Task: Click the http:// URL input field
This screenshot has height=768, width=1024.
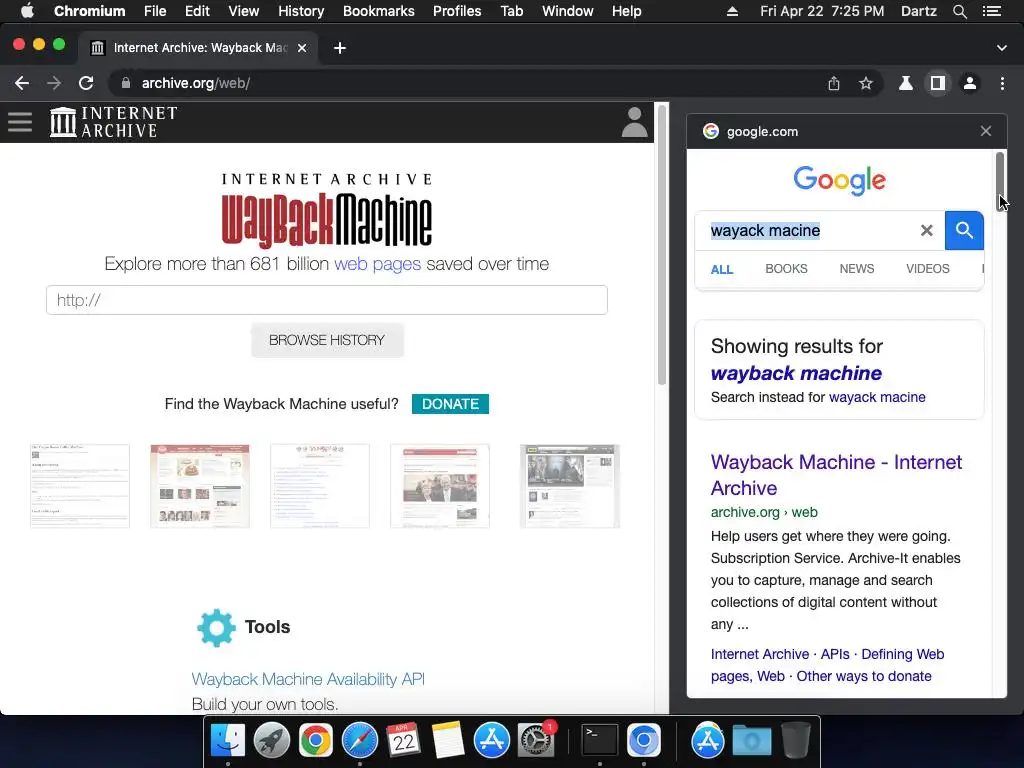Action: pos(327,300)
